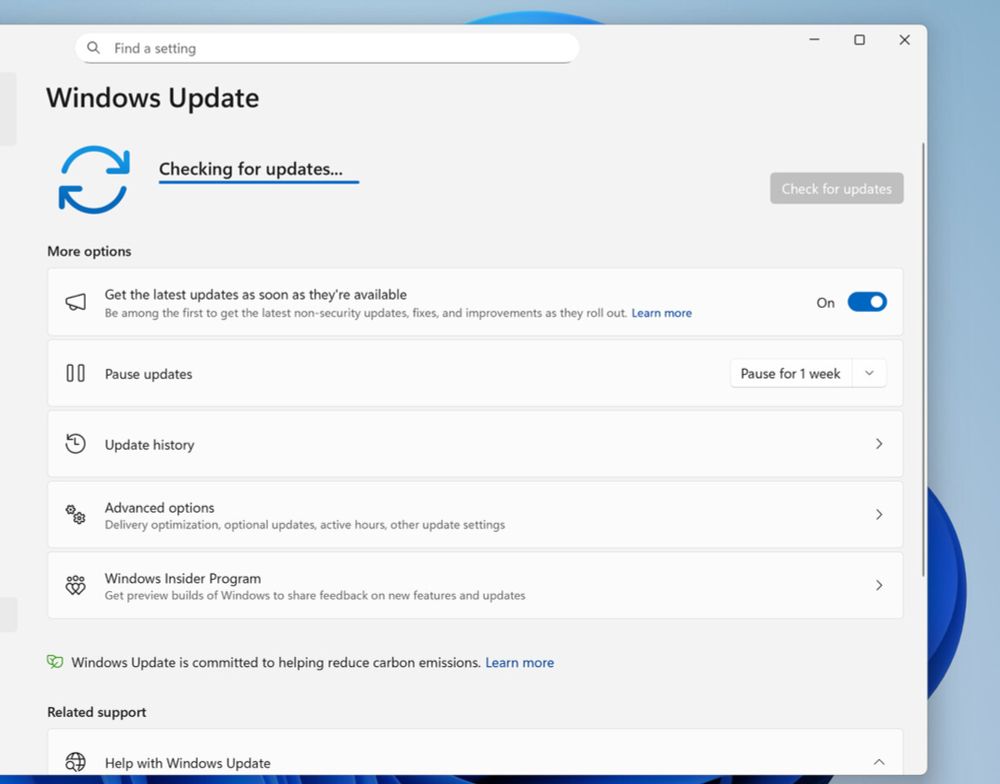1000x784 pixels.
Task: Click the Check for updates button
Action: [x=836, y=188]
